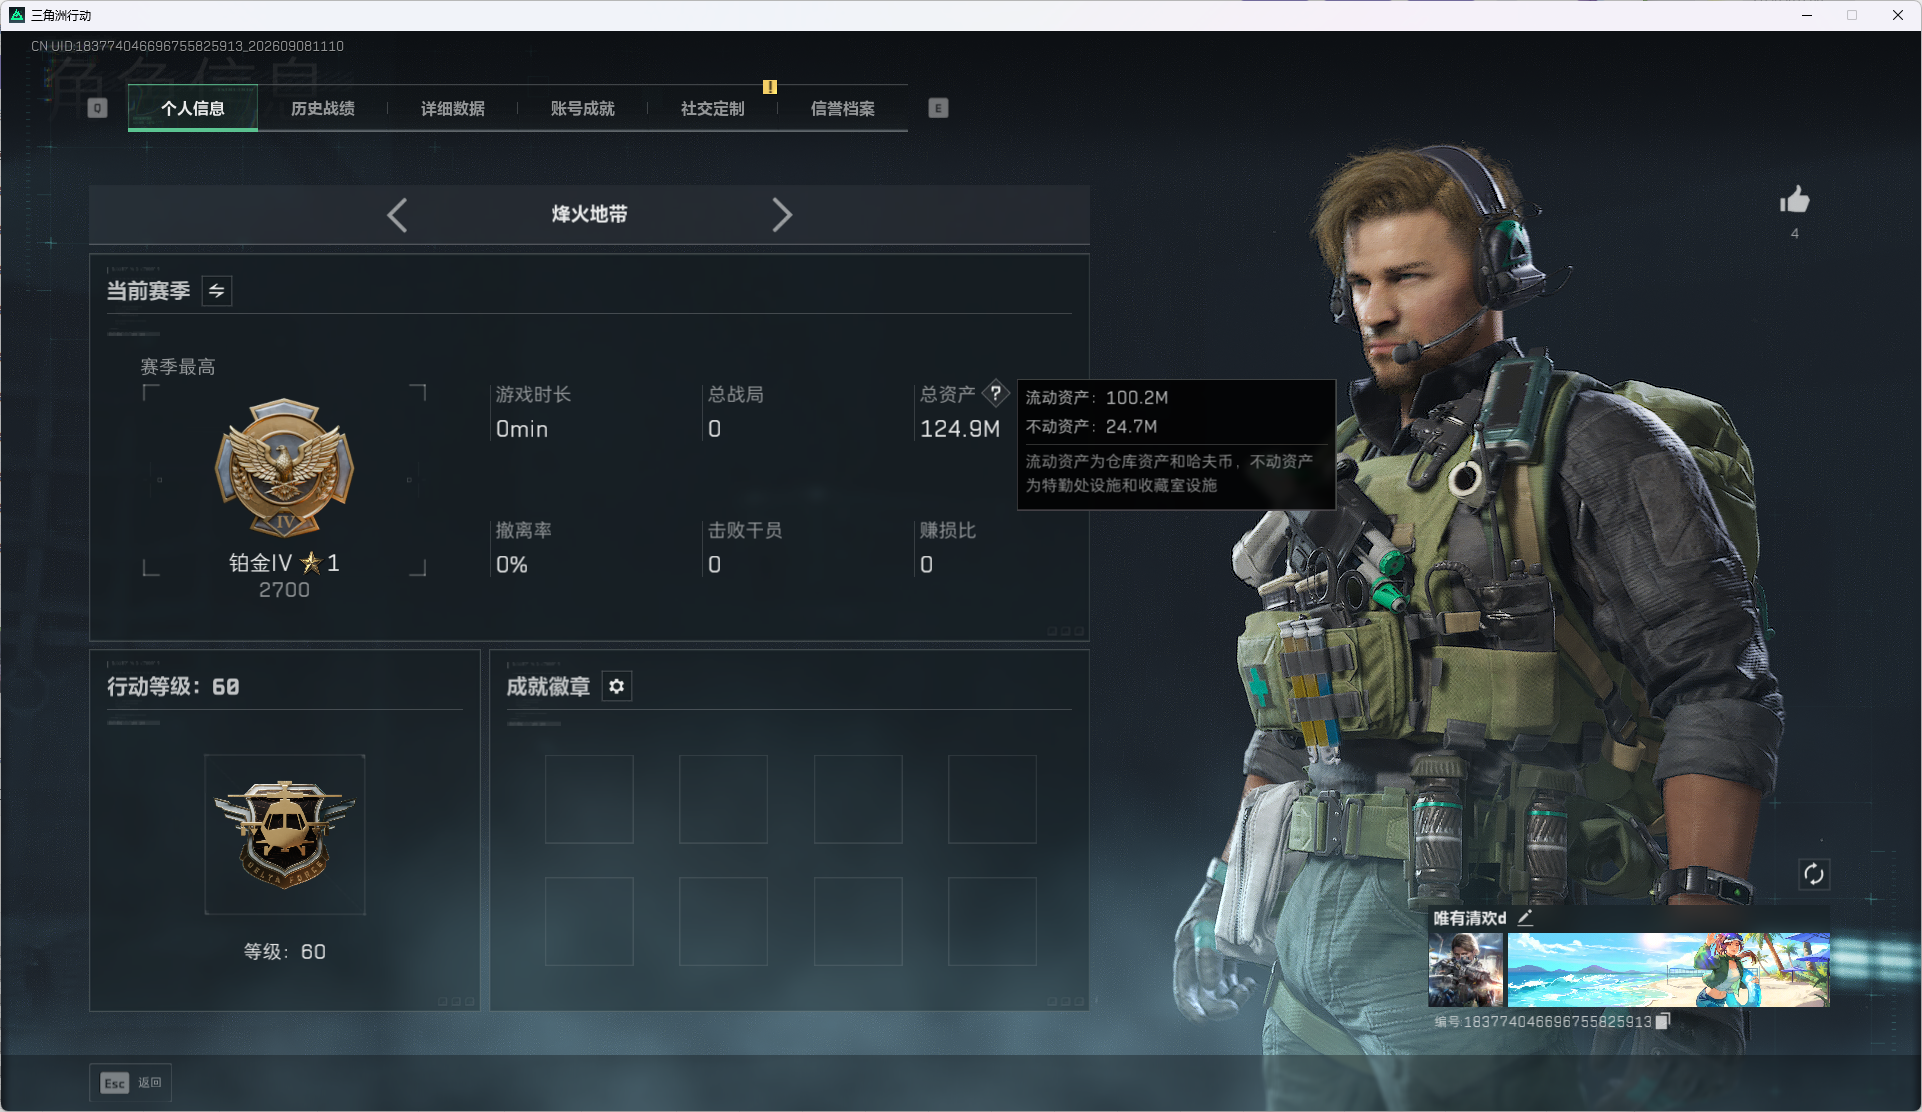1922x1112 pixels.
Task: Click the Platinum IV rank emblem
Action: pos(285,467)
